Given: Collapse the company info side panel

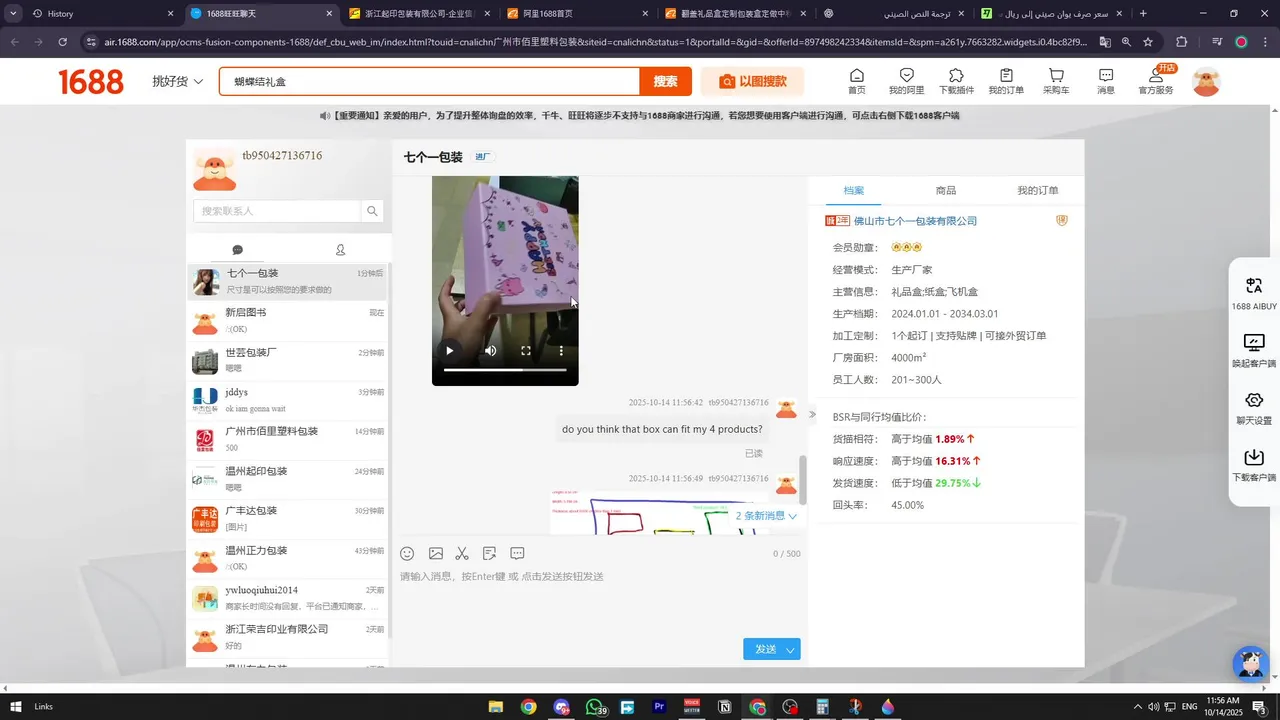Looking at the screenshot, I should pyautogui.click(x=812, y=414).
